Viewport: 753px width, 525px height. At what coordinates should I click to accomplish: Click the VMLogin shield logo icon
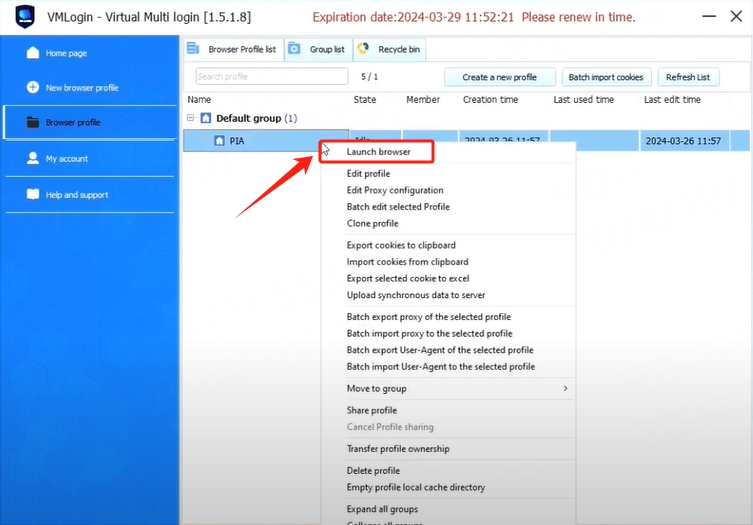point(25,17)
